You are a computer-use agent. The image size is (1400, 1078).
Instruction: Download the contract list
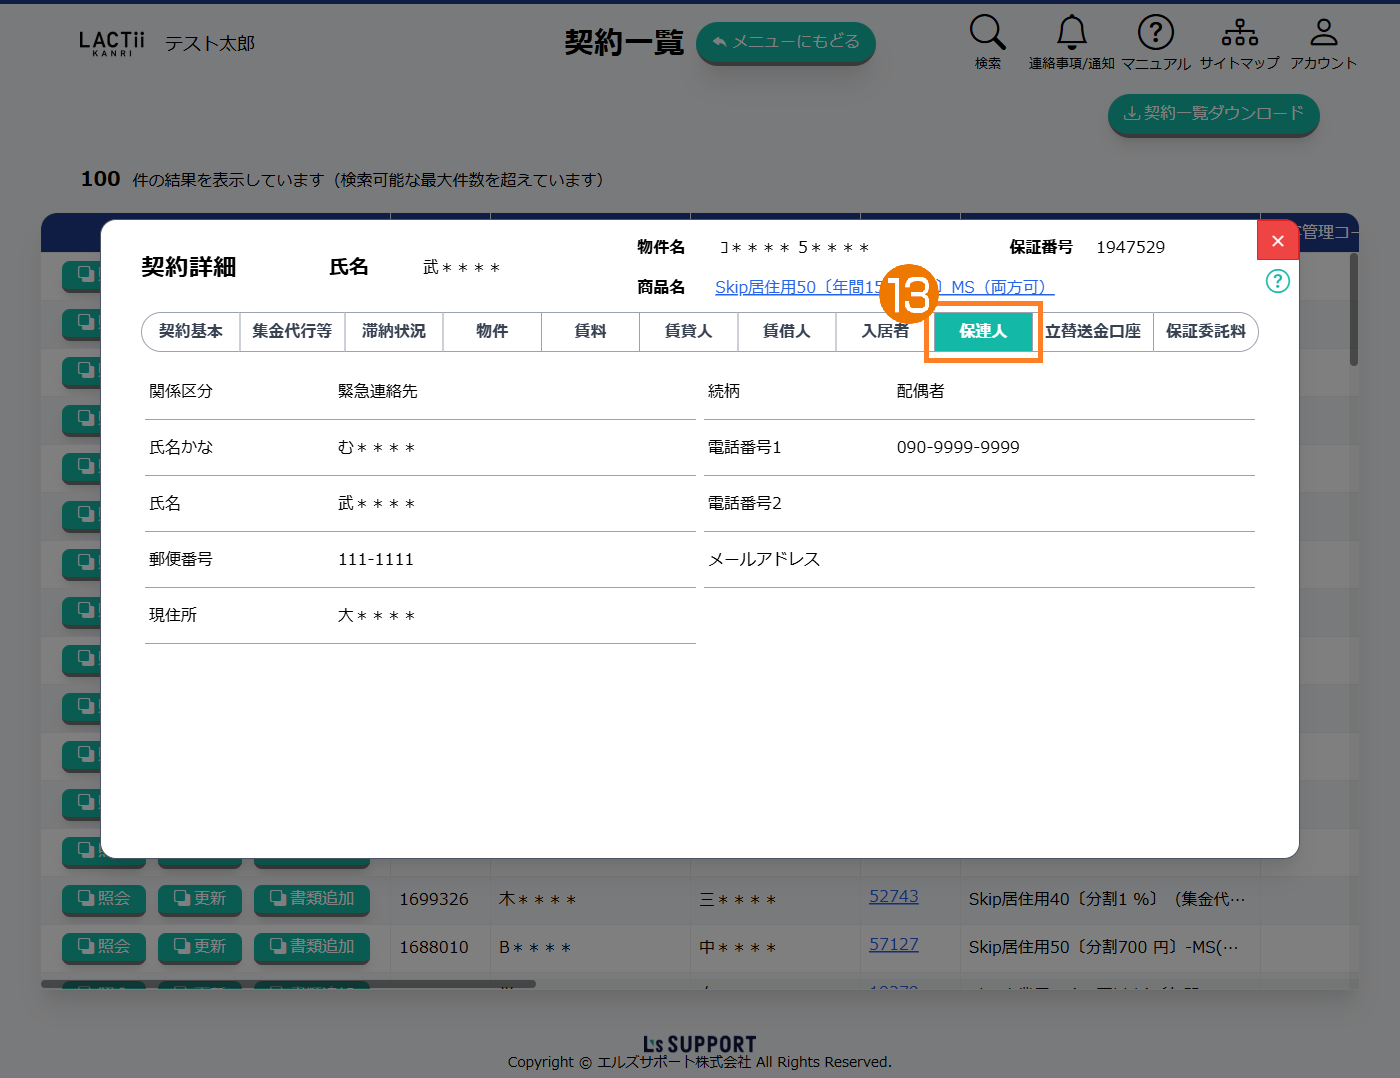point(1213,114)
